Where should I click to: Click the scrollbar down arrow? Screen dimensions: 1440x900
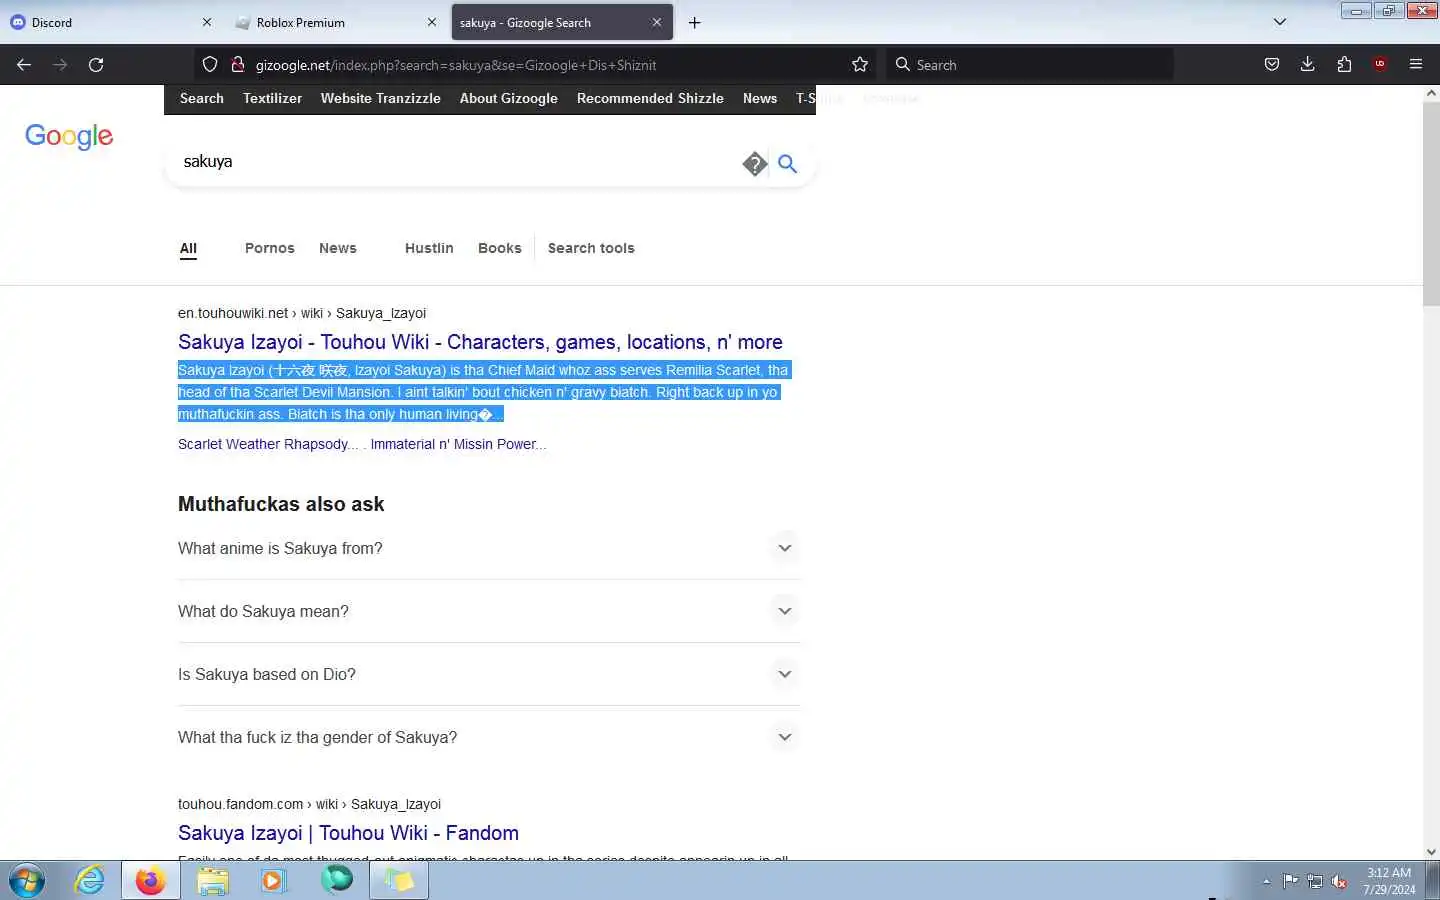click(1431, 852)
